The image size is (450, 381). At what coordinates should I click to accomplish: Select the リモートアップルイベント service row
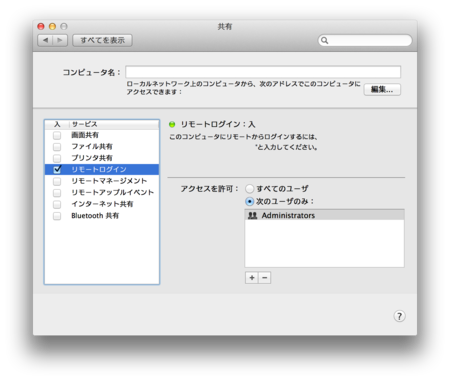[102, 193]
